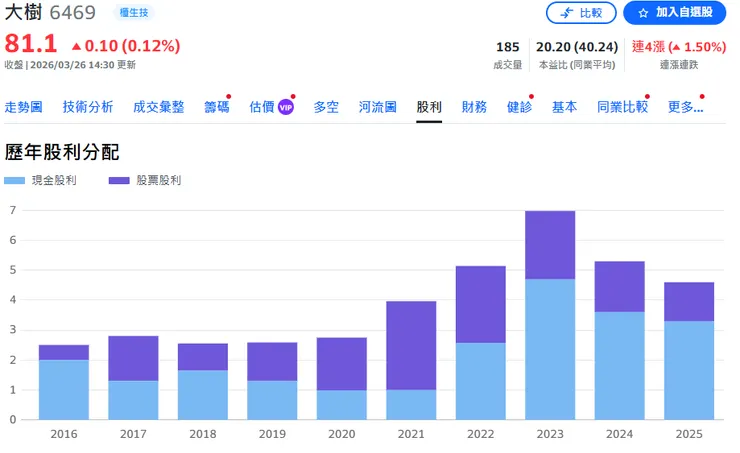Open the 估價 VIP tab

(271, 107)
